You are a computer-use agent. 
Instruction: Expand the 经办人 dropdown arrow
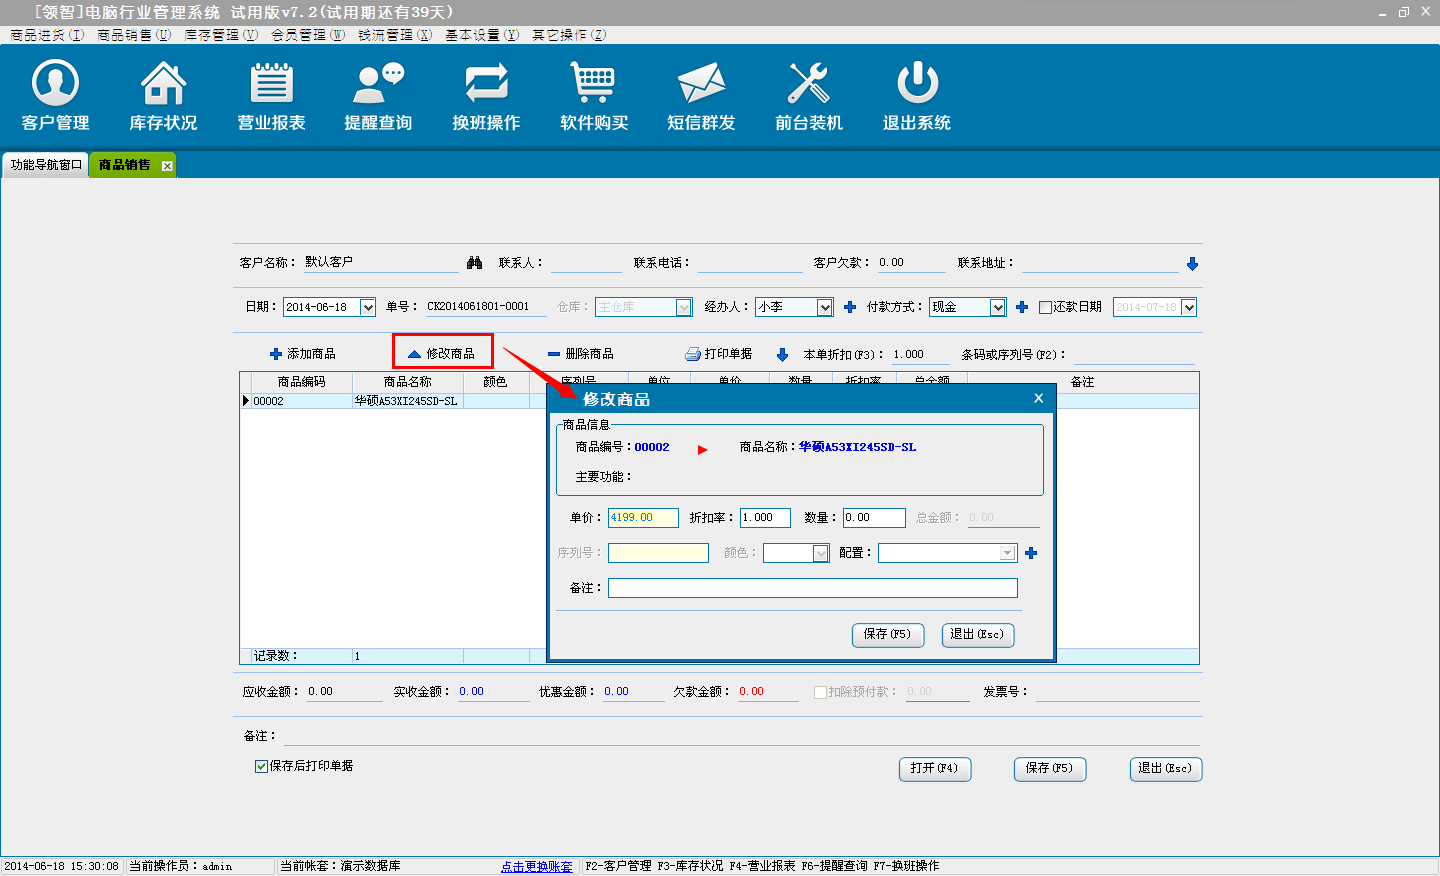pyautogui.click(x=825, y=308)
